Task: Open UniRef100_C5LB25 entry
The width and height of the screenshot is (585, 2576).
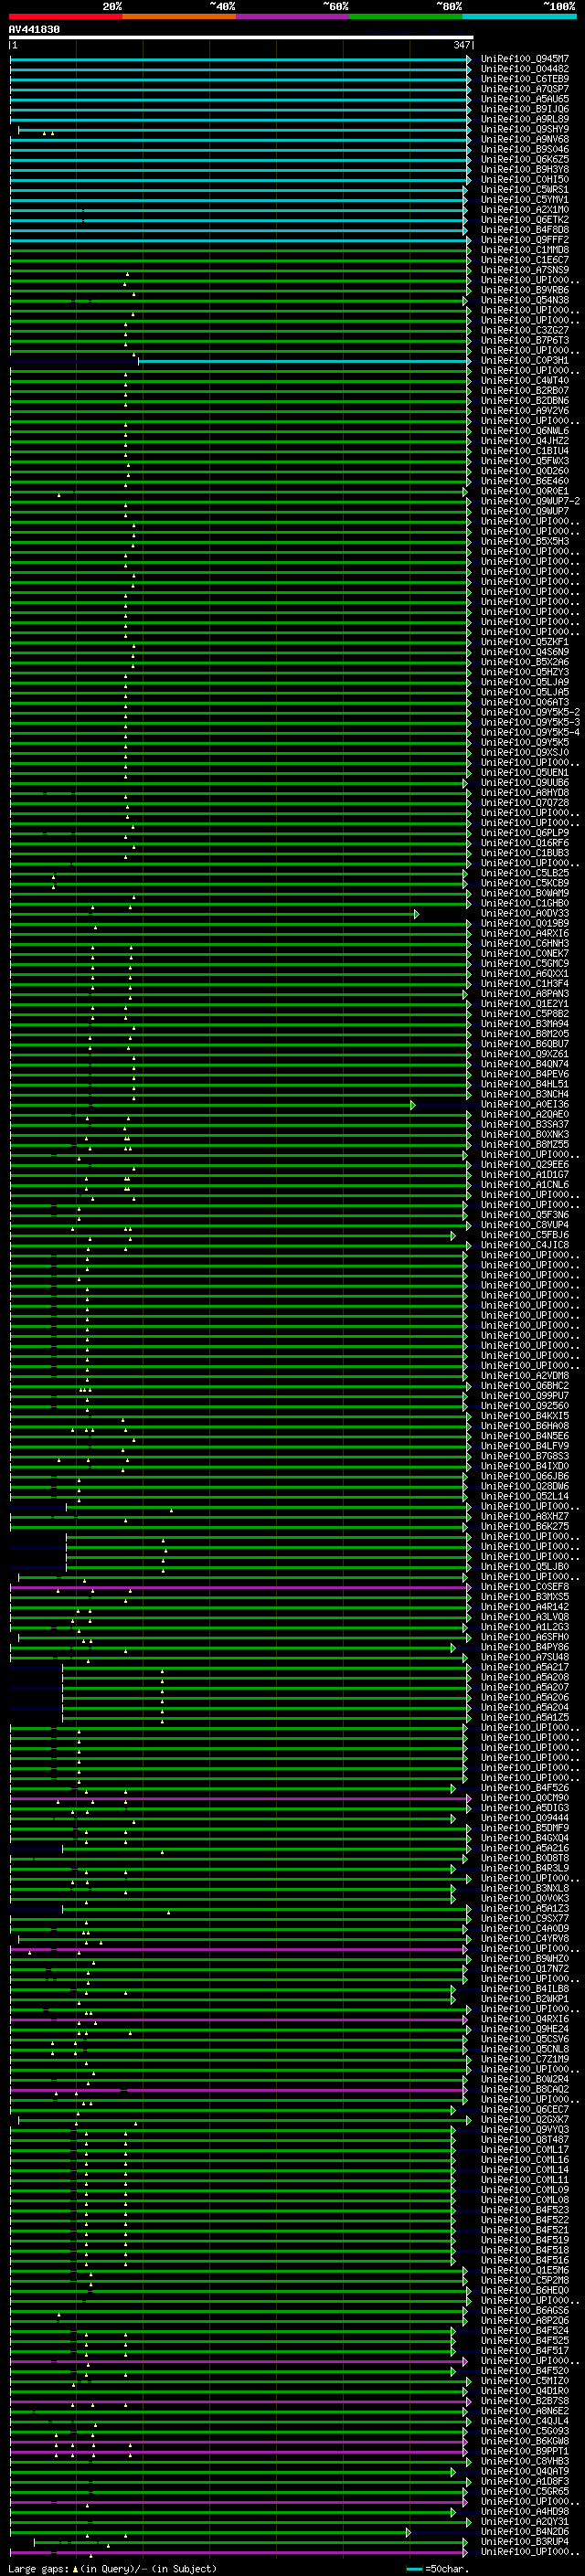Action: tap(525, 873)
